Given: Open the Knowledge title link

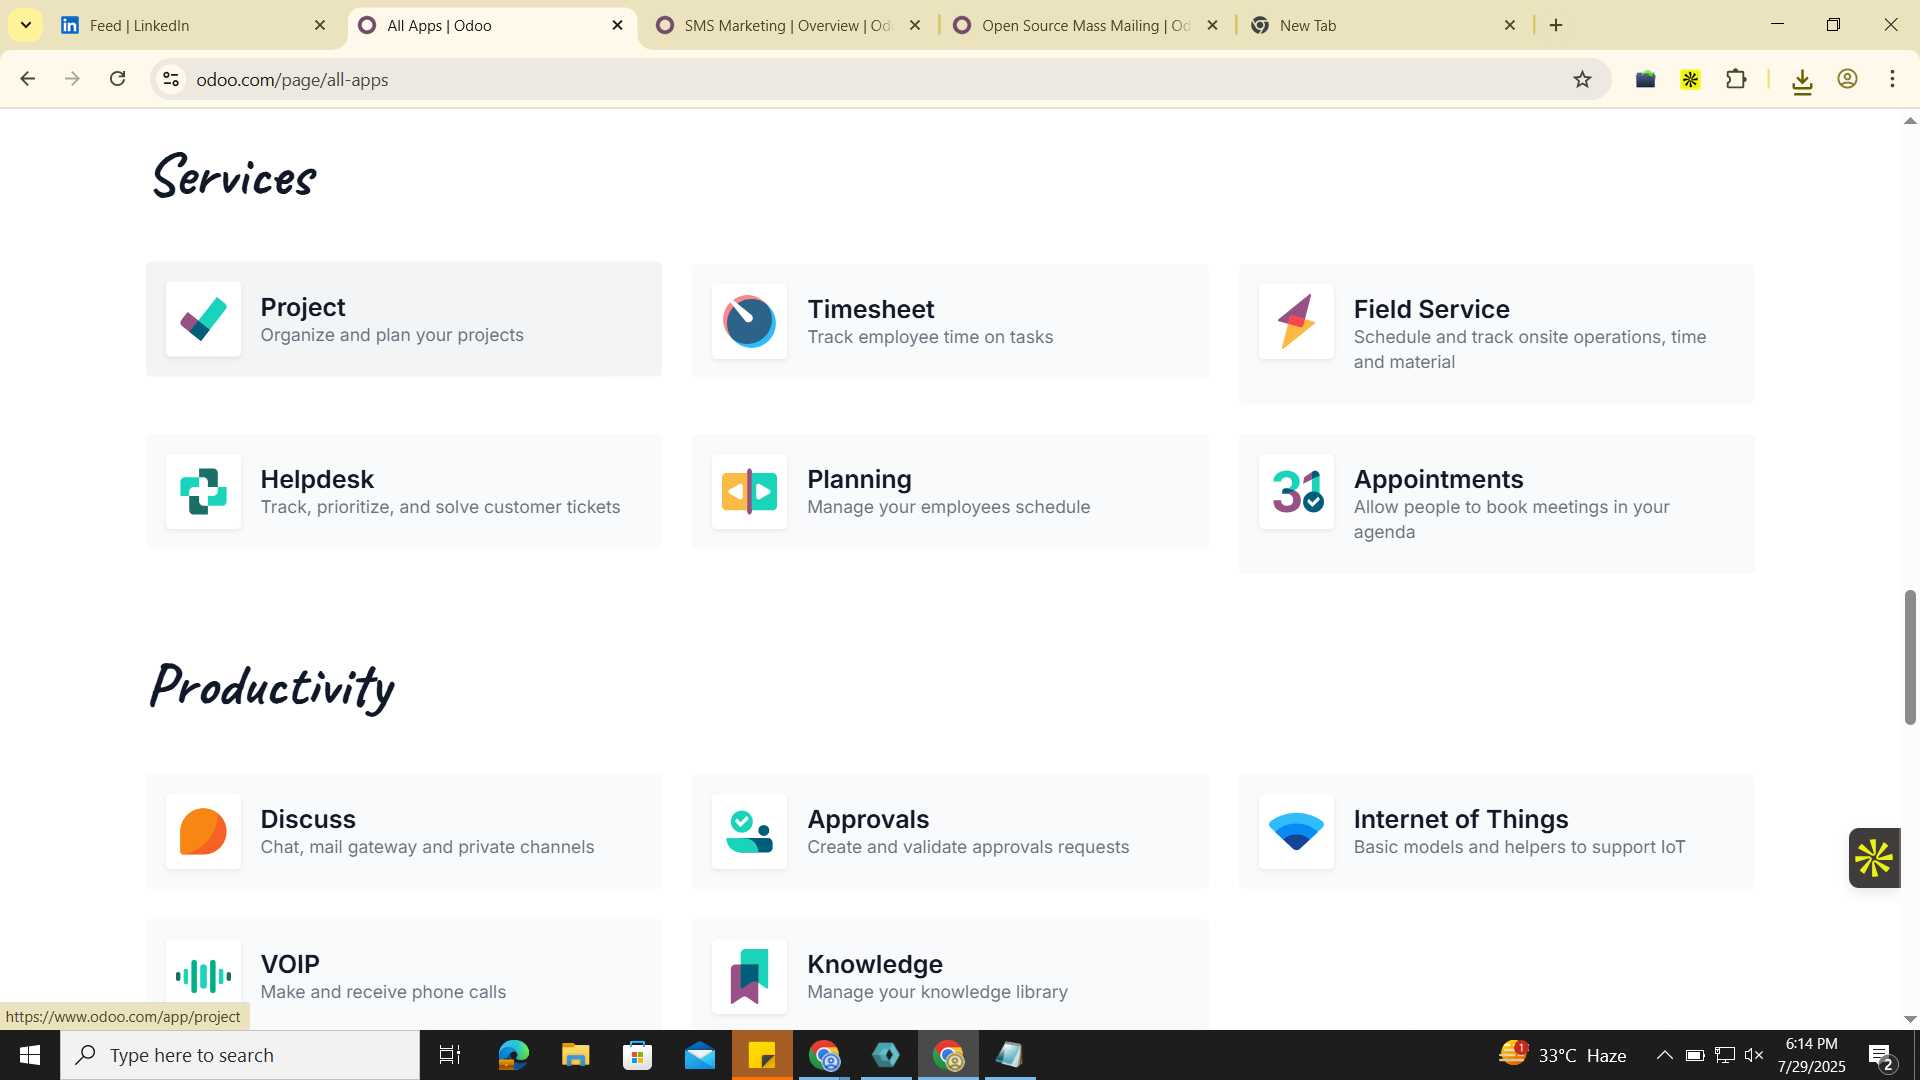Looking at the screenshot, I should coord(875,964).
